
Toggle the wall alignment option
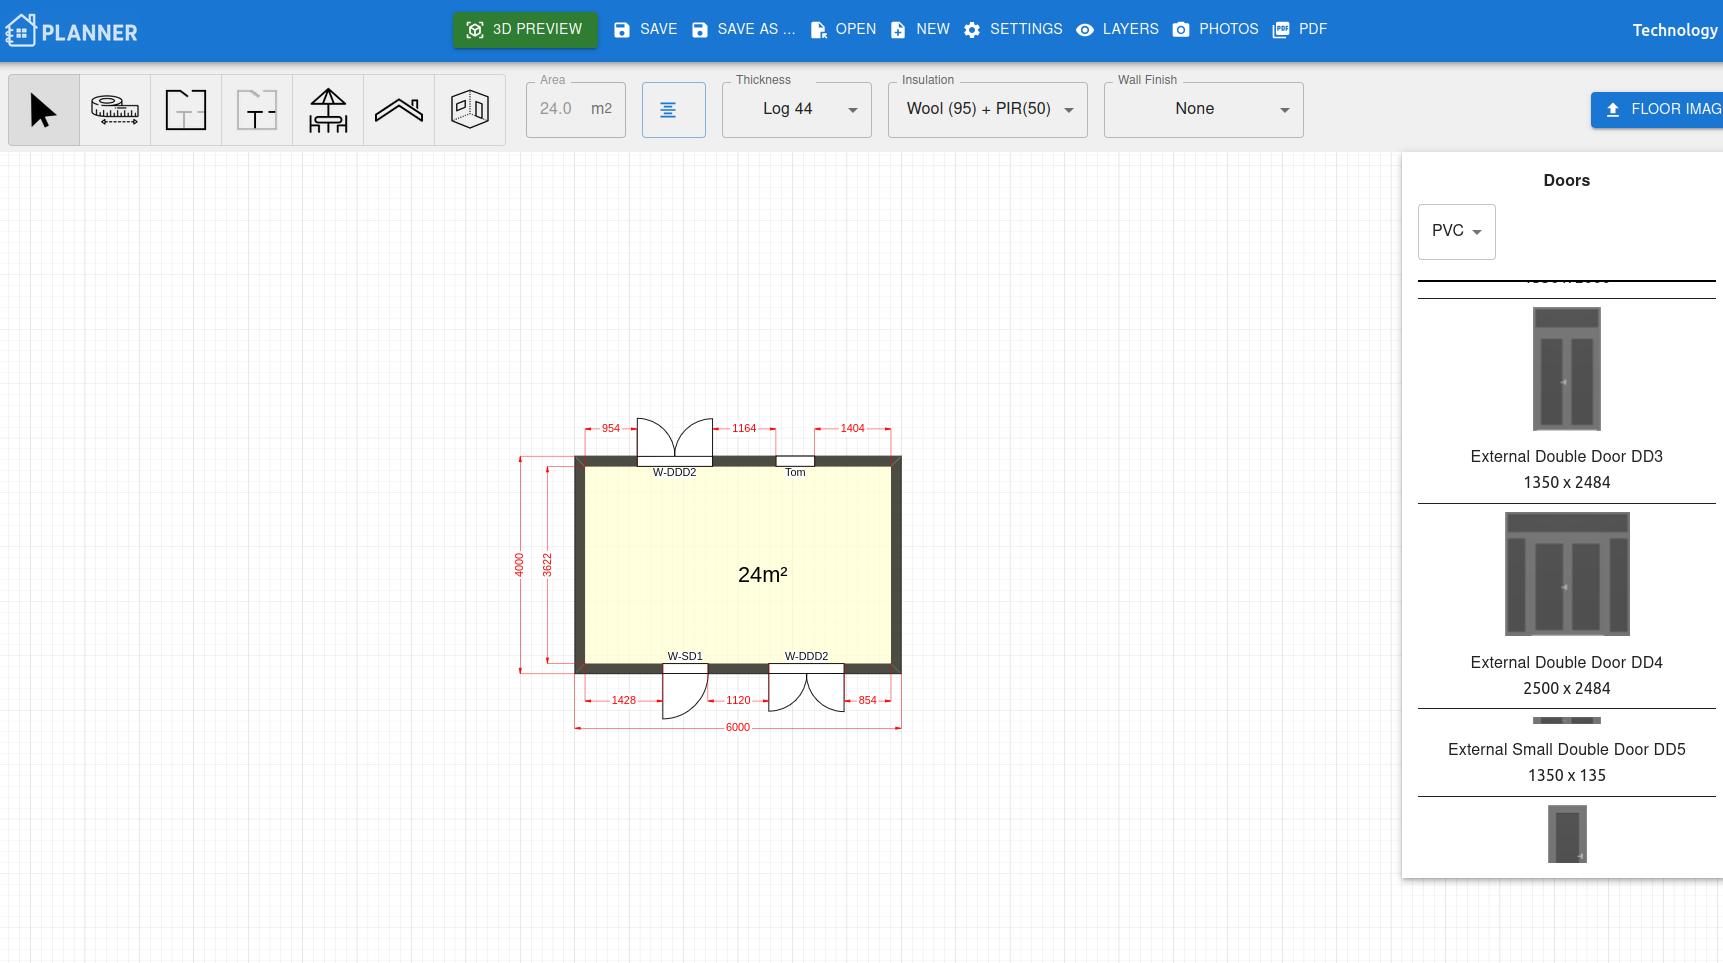(673, 109)
